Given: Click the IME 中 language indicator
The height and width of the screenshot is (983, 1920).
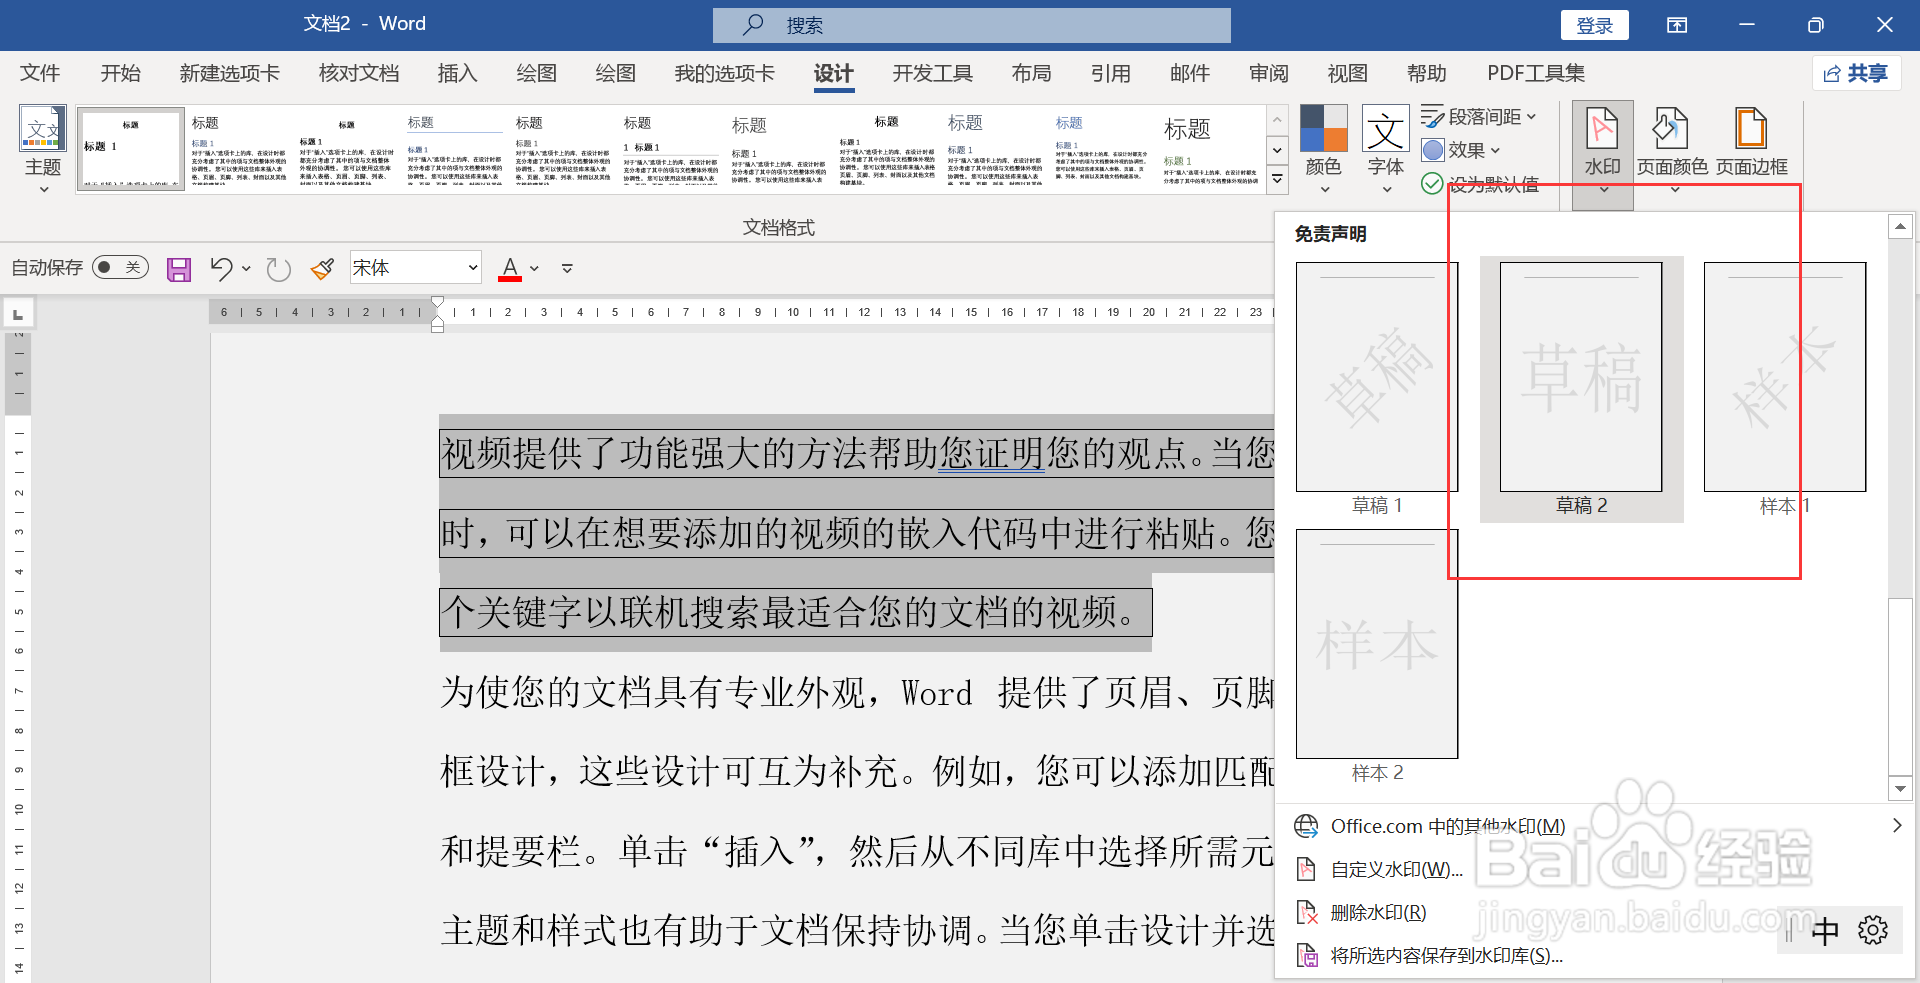Looking at the screenshot, I should pyautogui.click(x=1825, y=931).
